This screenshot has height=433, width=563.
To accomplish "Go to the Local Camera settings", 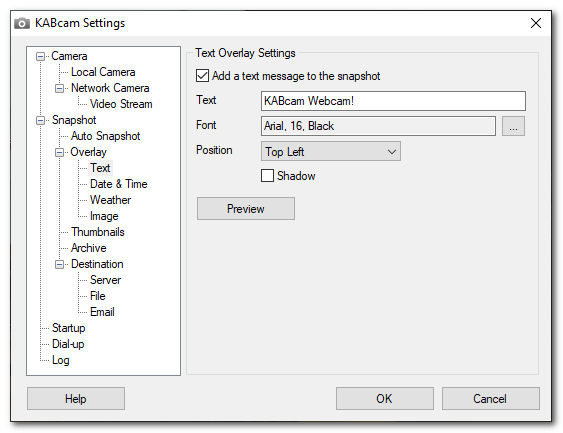I will [x=103, y=72].
